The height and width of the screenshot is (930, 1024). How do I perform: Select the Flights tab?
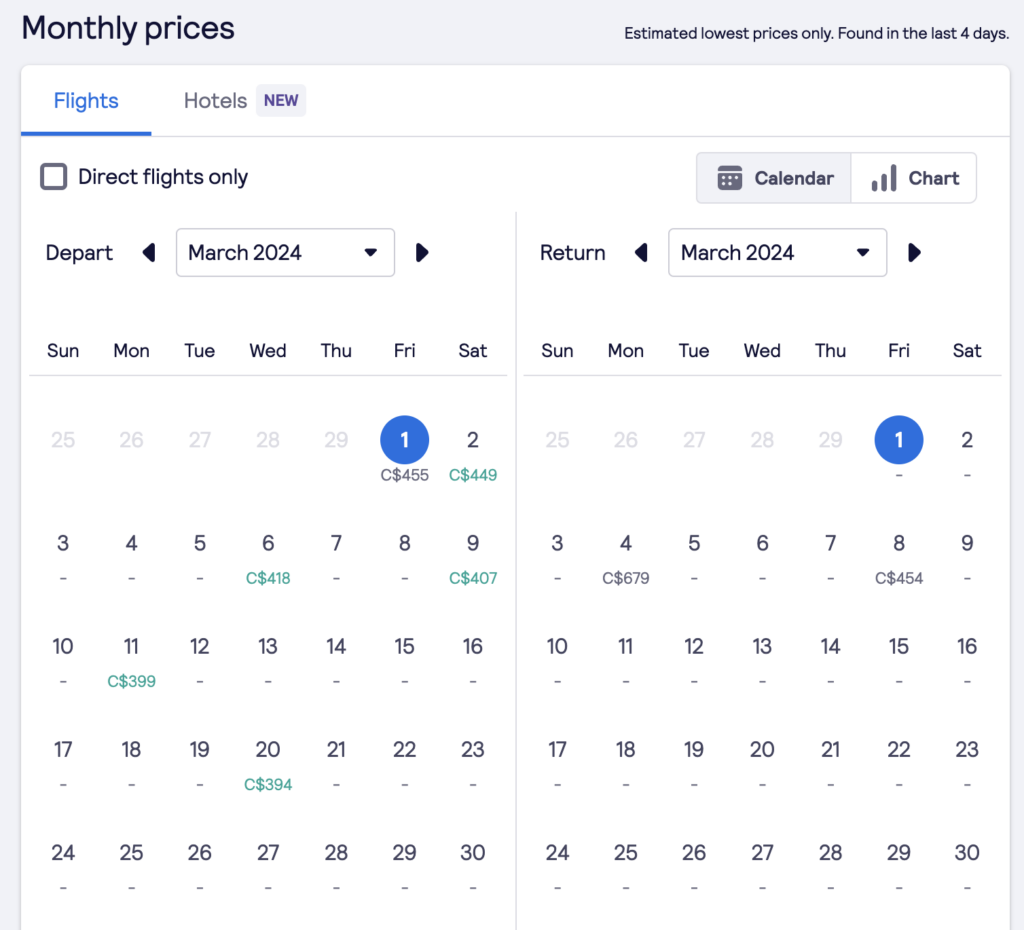85,100
